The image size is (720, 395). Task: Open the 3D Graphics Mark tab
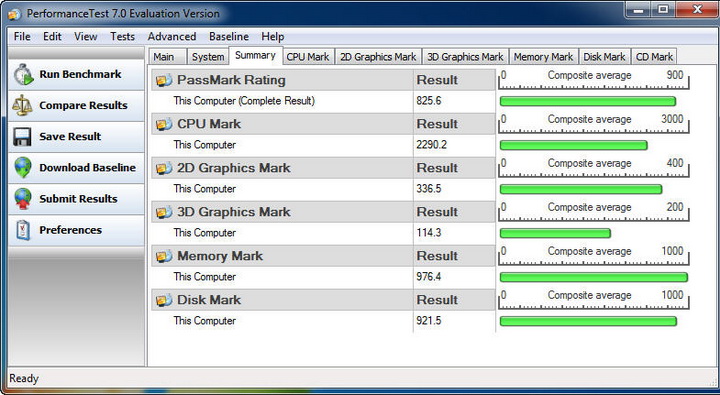pos(465,56)
